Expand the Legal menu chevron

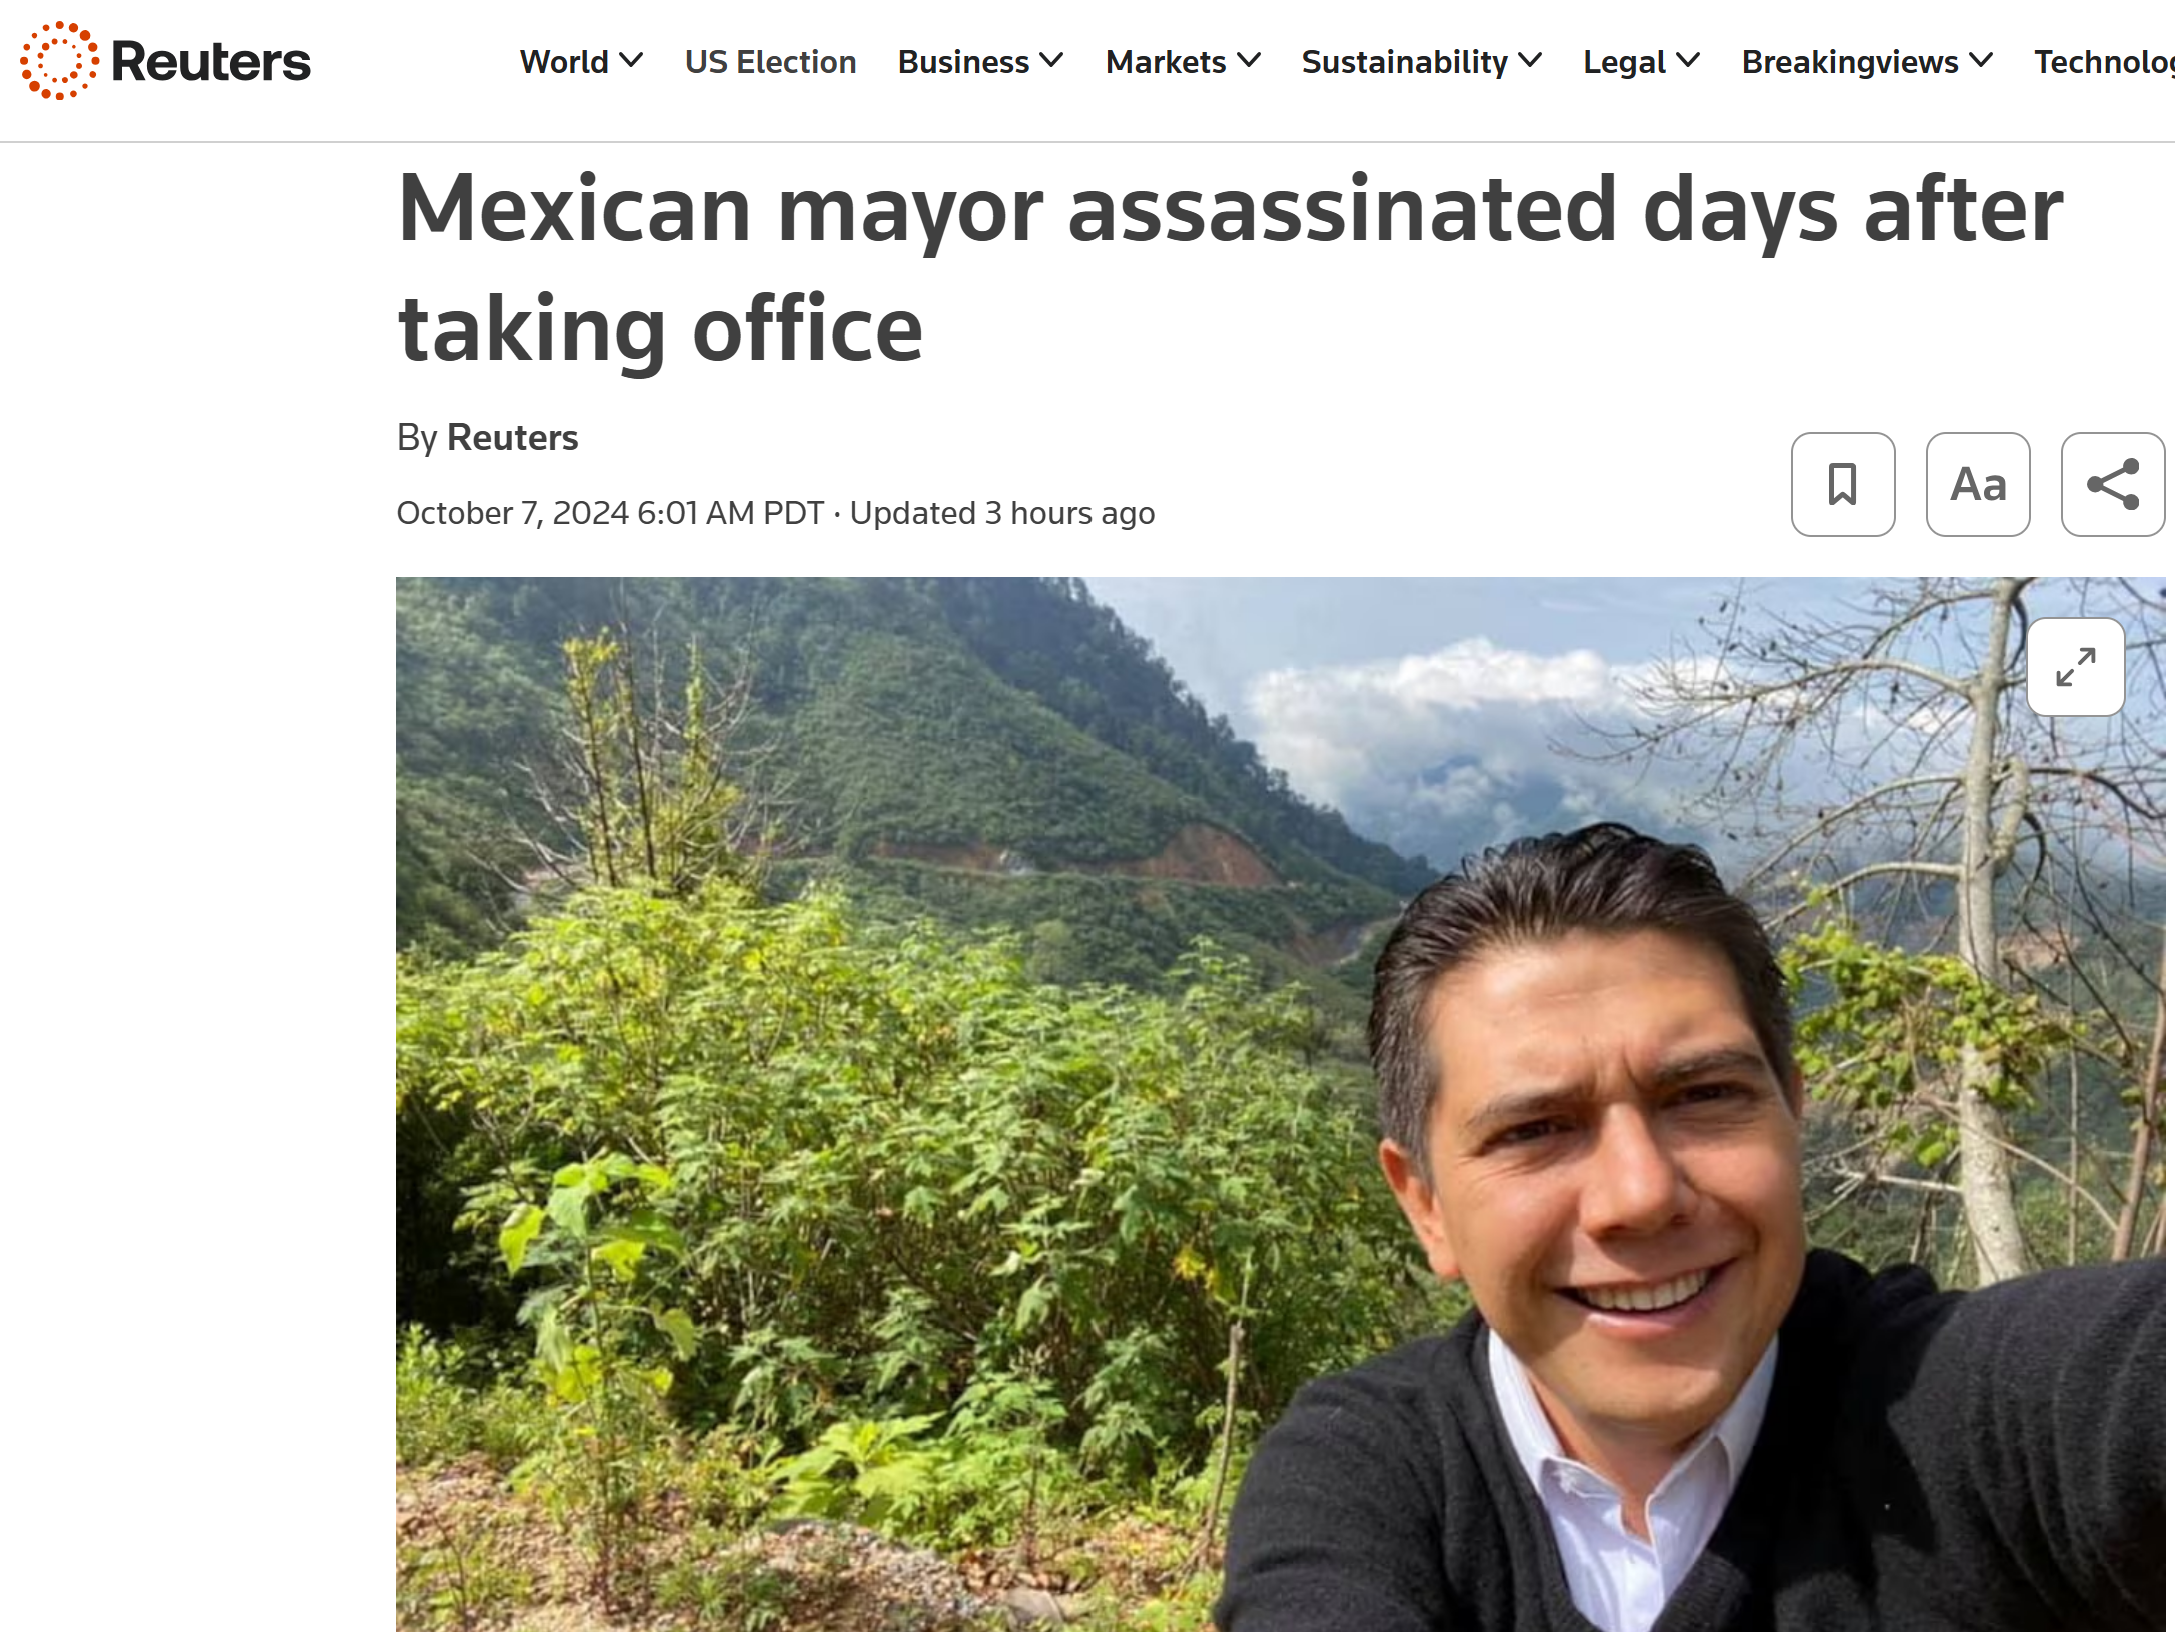pyautogui.click(x=1688, y=61)
